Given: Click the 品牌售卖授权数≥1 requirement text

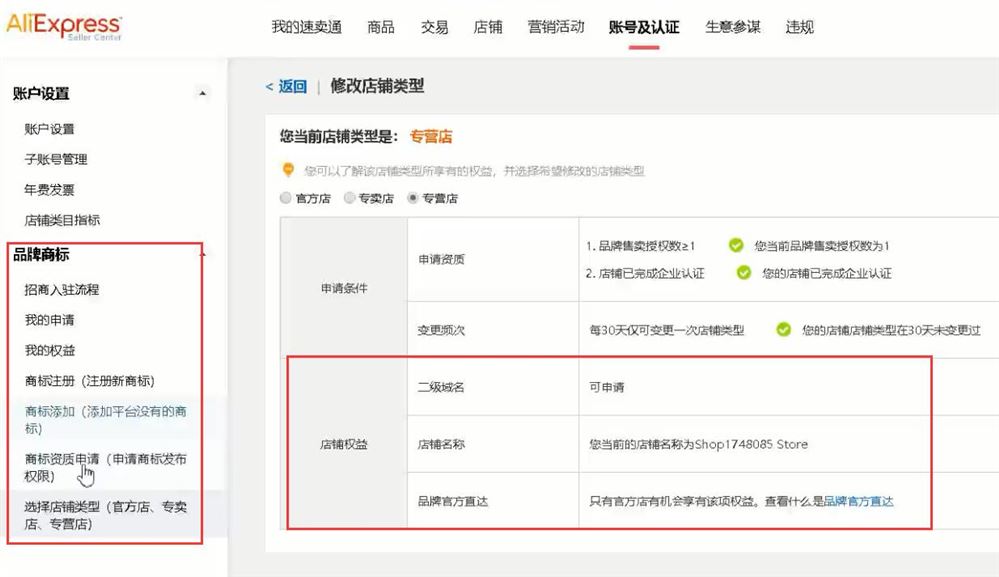Looking at the screenshot, I should pos(640,246).
